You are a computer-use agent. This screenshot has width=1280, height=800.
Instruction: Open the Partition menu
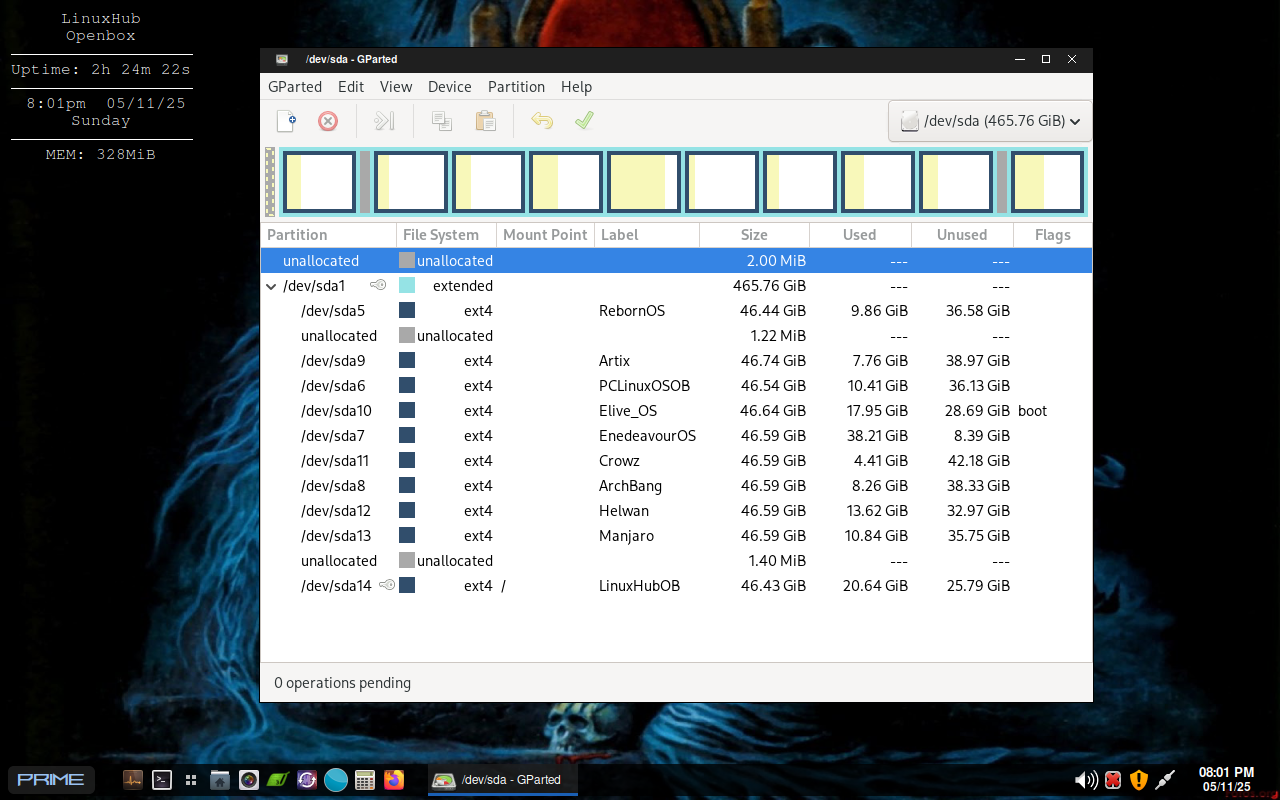click(516, 87)
